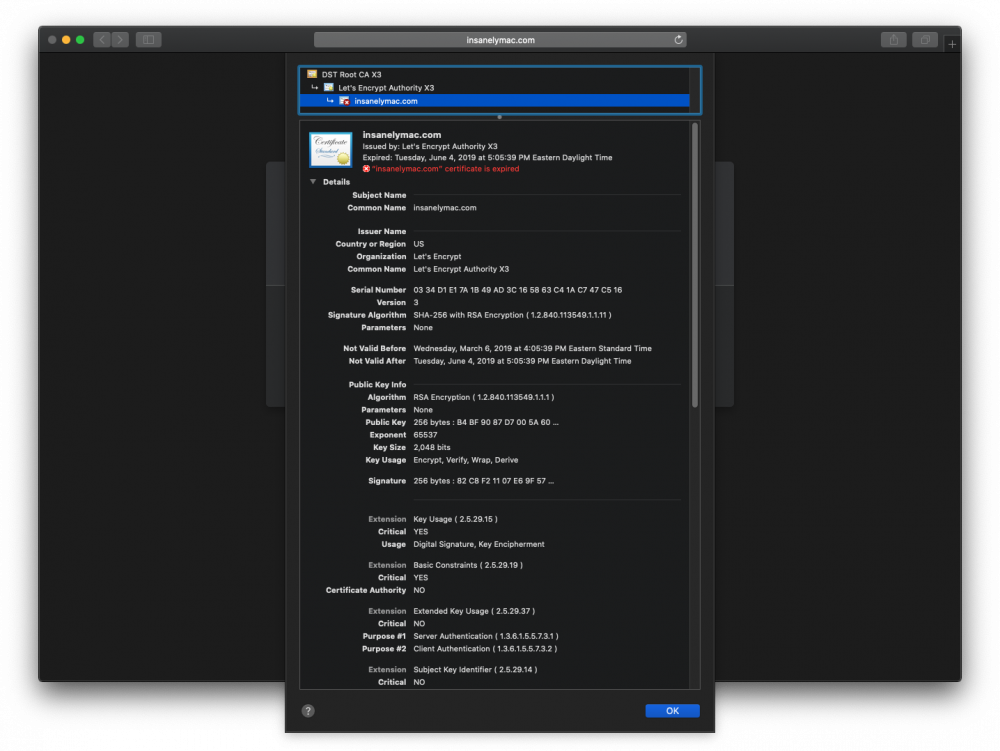Go back with the Safari back arrow
Viewport: 1000px width, 751px height.
[102, 40]
